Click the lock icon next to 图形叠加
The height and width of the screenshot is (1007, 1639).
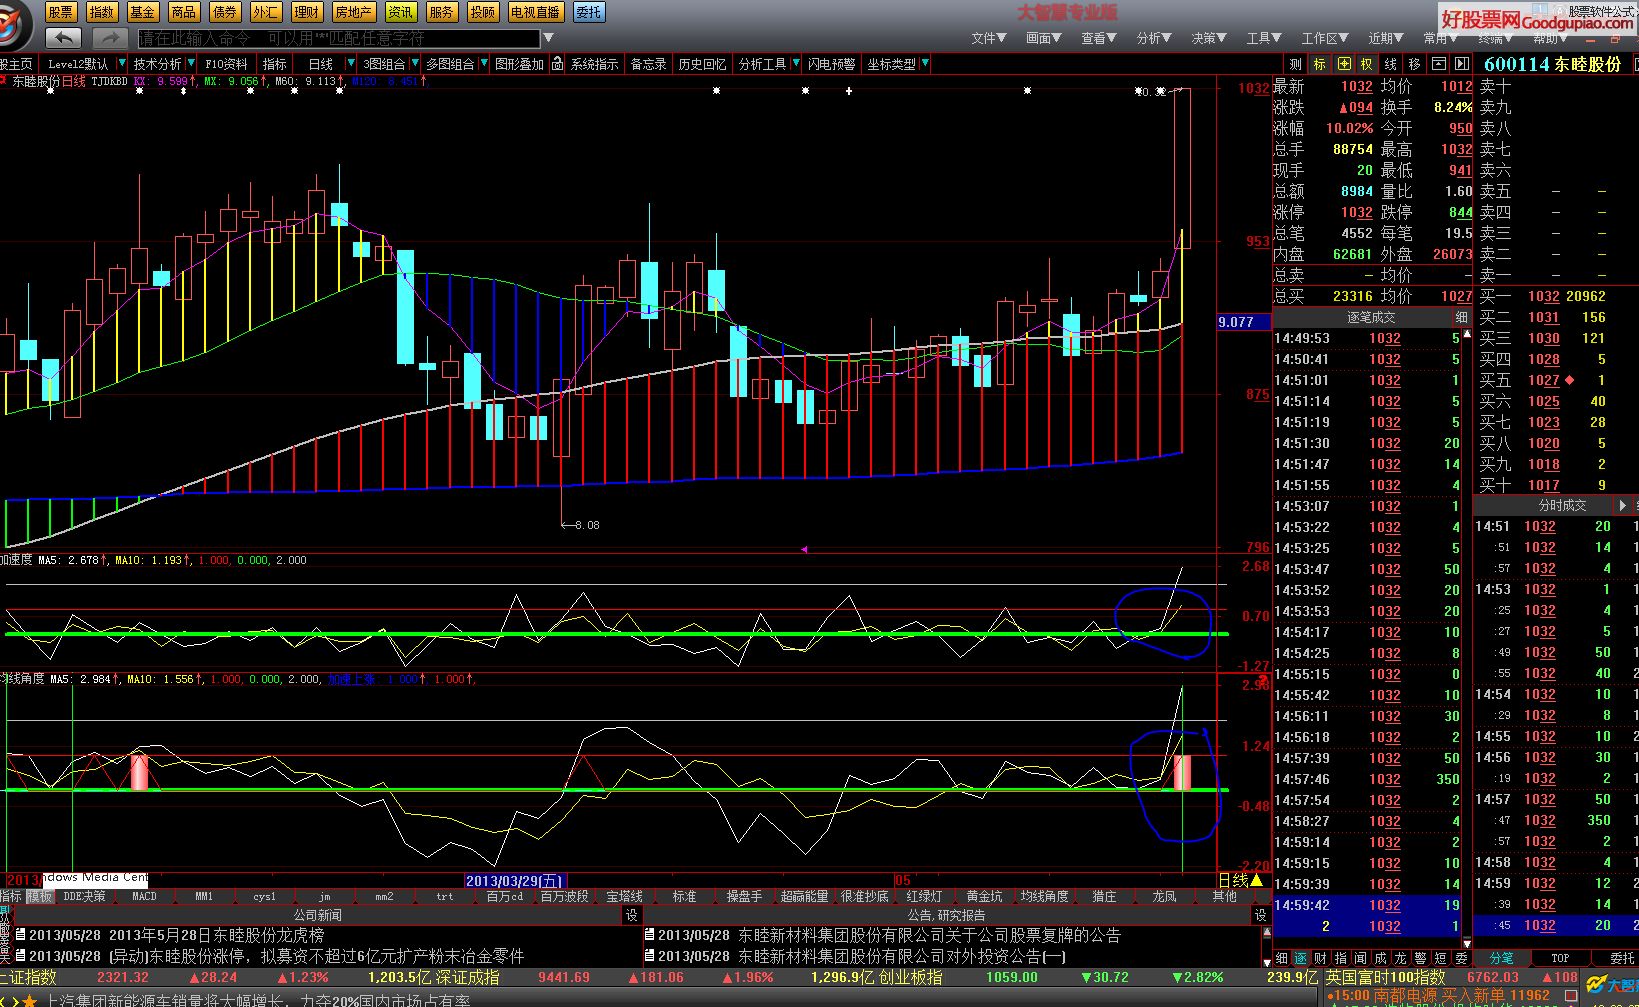[557, 64]
